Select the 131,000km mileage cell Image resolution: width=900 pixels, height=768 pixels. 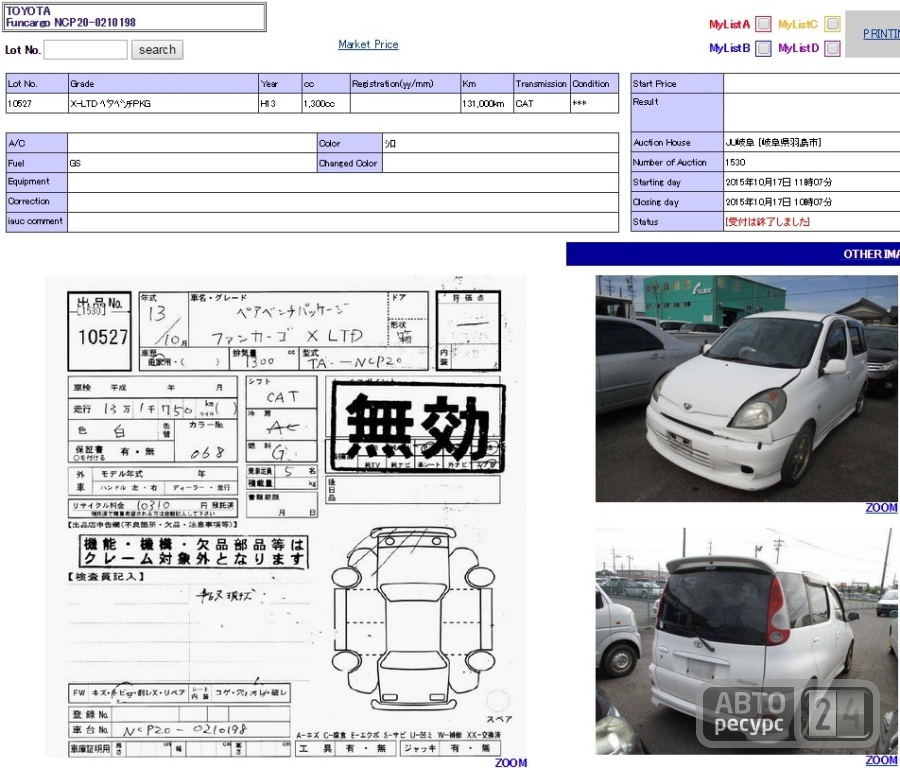[x=487, y=103]
